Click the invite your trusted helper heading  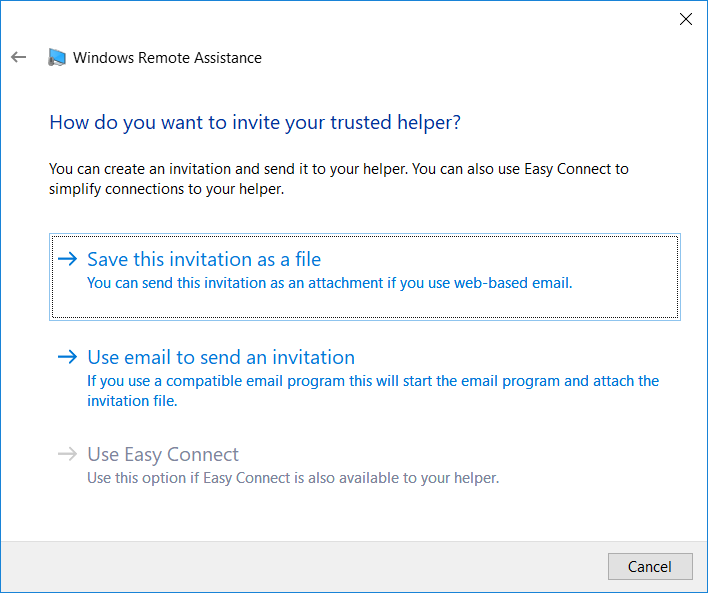click(x=255, y=122)
